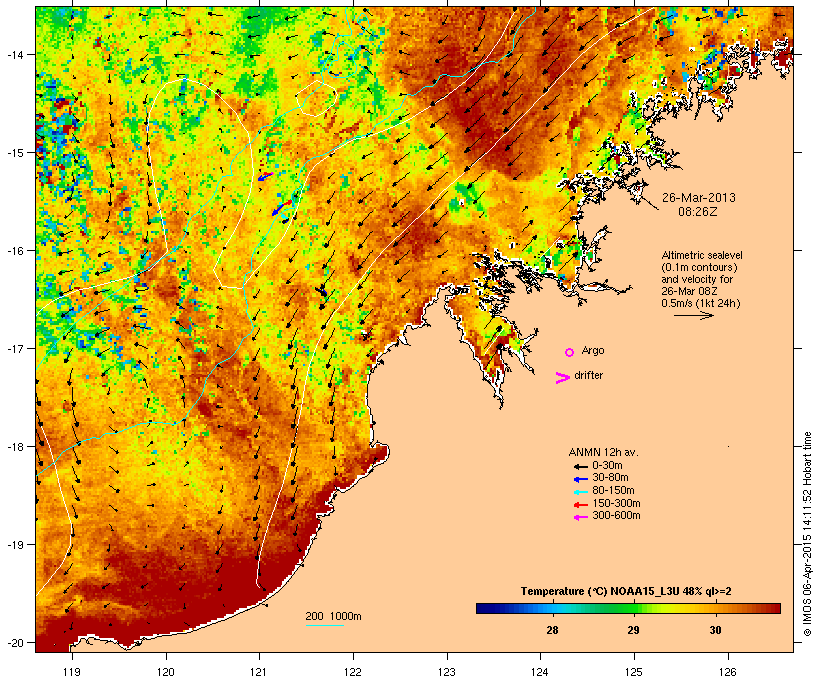820x680 pixels.
Task: Click the 80-150m depth label
Action: click(613, 491)
